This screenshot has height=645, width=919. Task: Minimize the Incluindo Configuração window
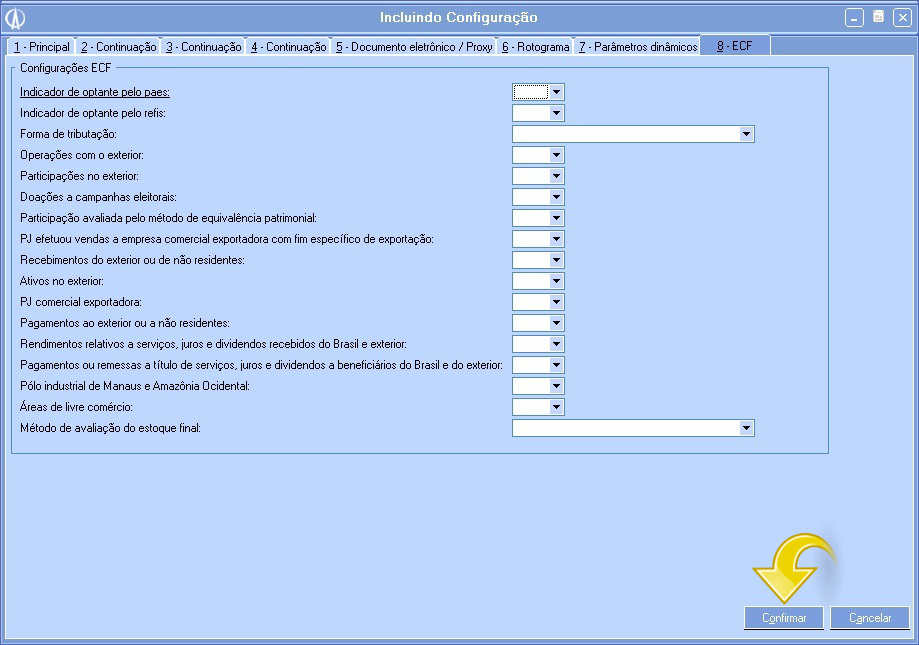click(854, 18)
